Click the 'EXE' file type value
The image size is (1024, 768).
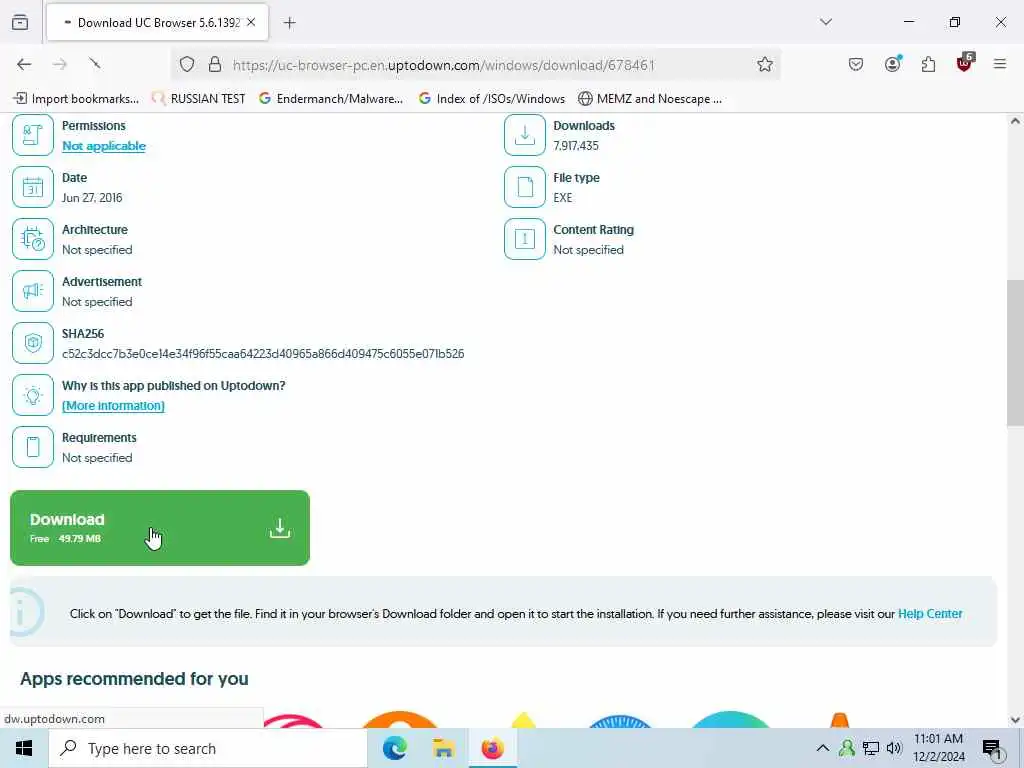click(563, 198)
